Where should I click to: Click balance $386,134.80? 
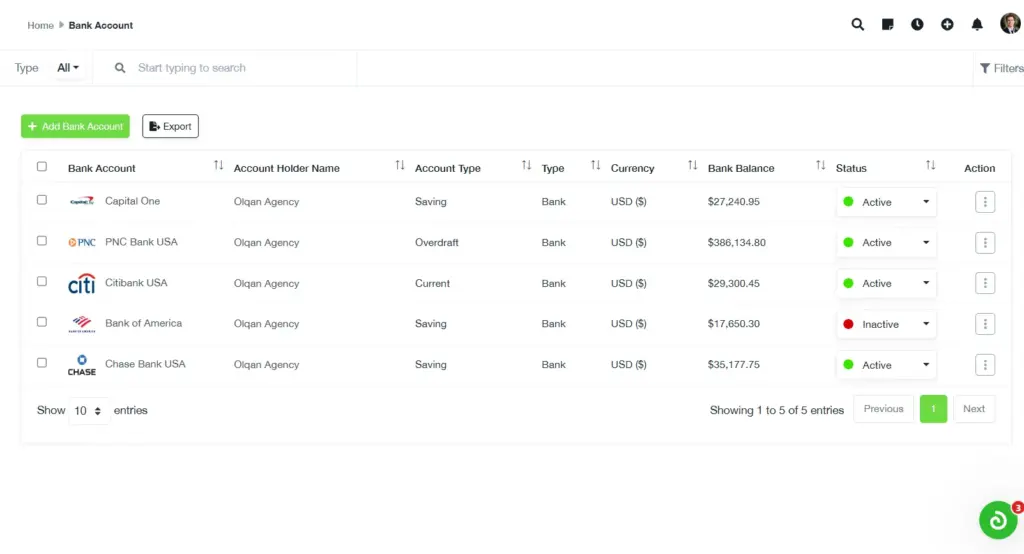(737, 242)
